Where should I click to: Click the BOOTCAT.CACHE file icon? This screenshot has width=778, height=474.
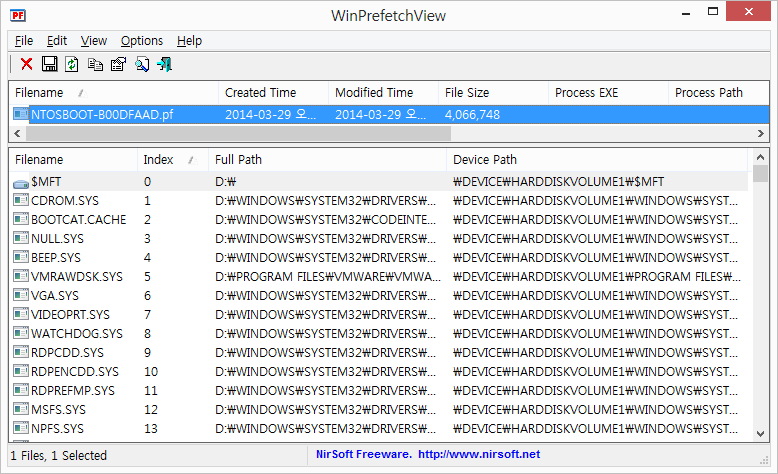[21, 219]
